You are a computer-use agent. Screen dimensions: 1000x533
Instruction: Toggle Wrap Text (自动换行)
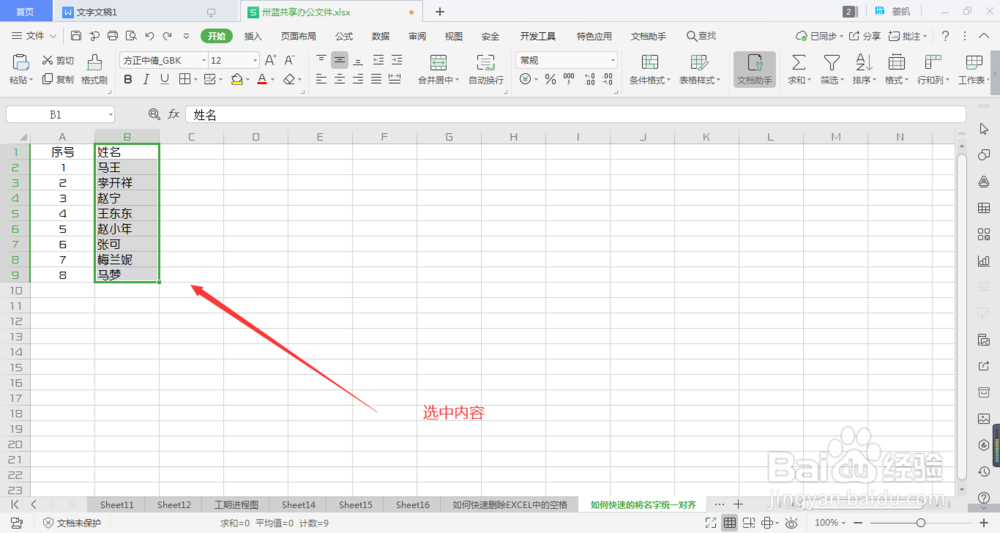(x=486, y=69)
